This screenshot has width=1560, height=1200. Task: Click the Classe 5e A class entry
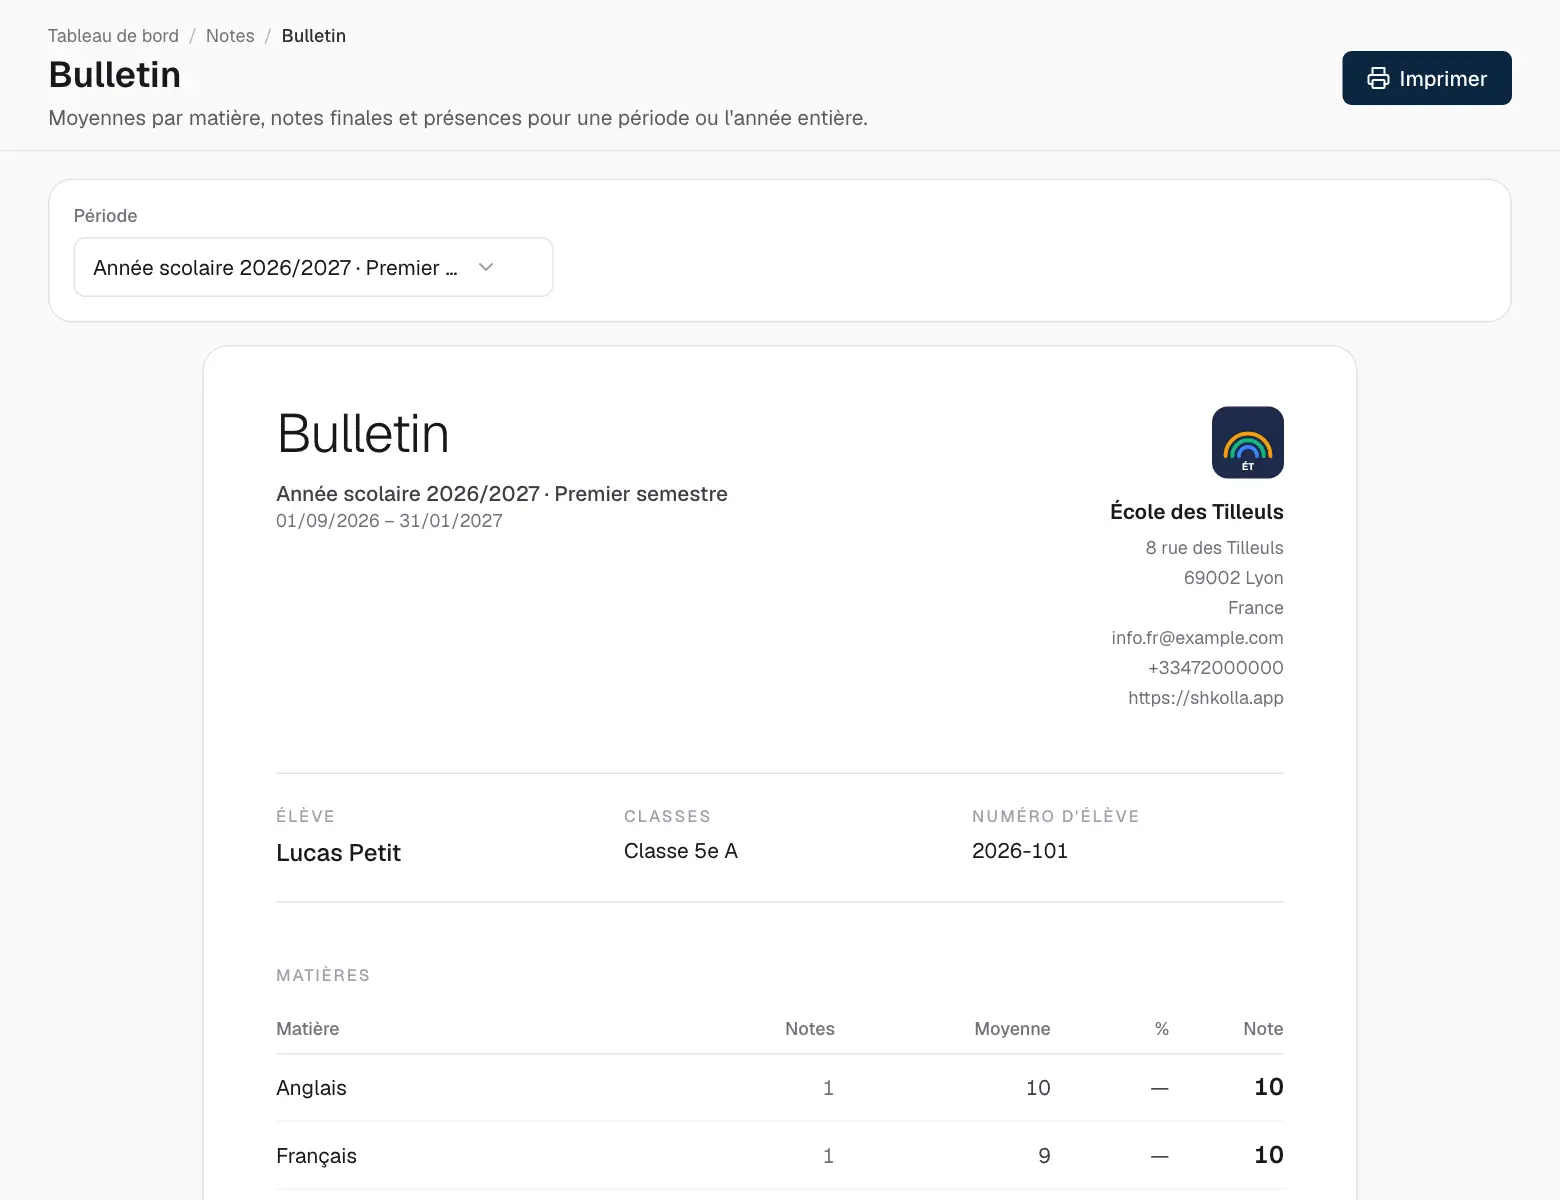tap(681, 851)
